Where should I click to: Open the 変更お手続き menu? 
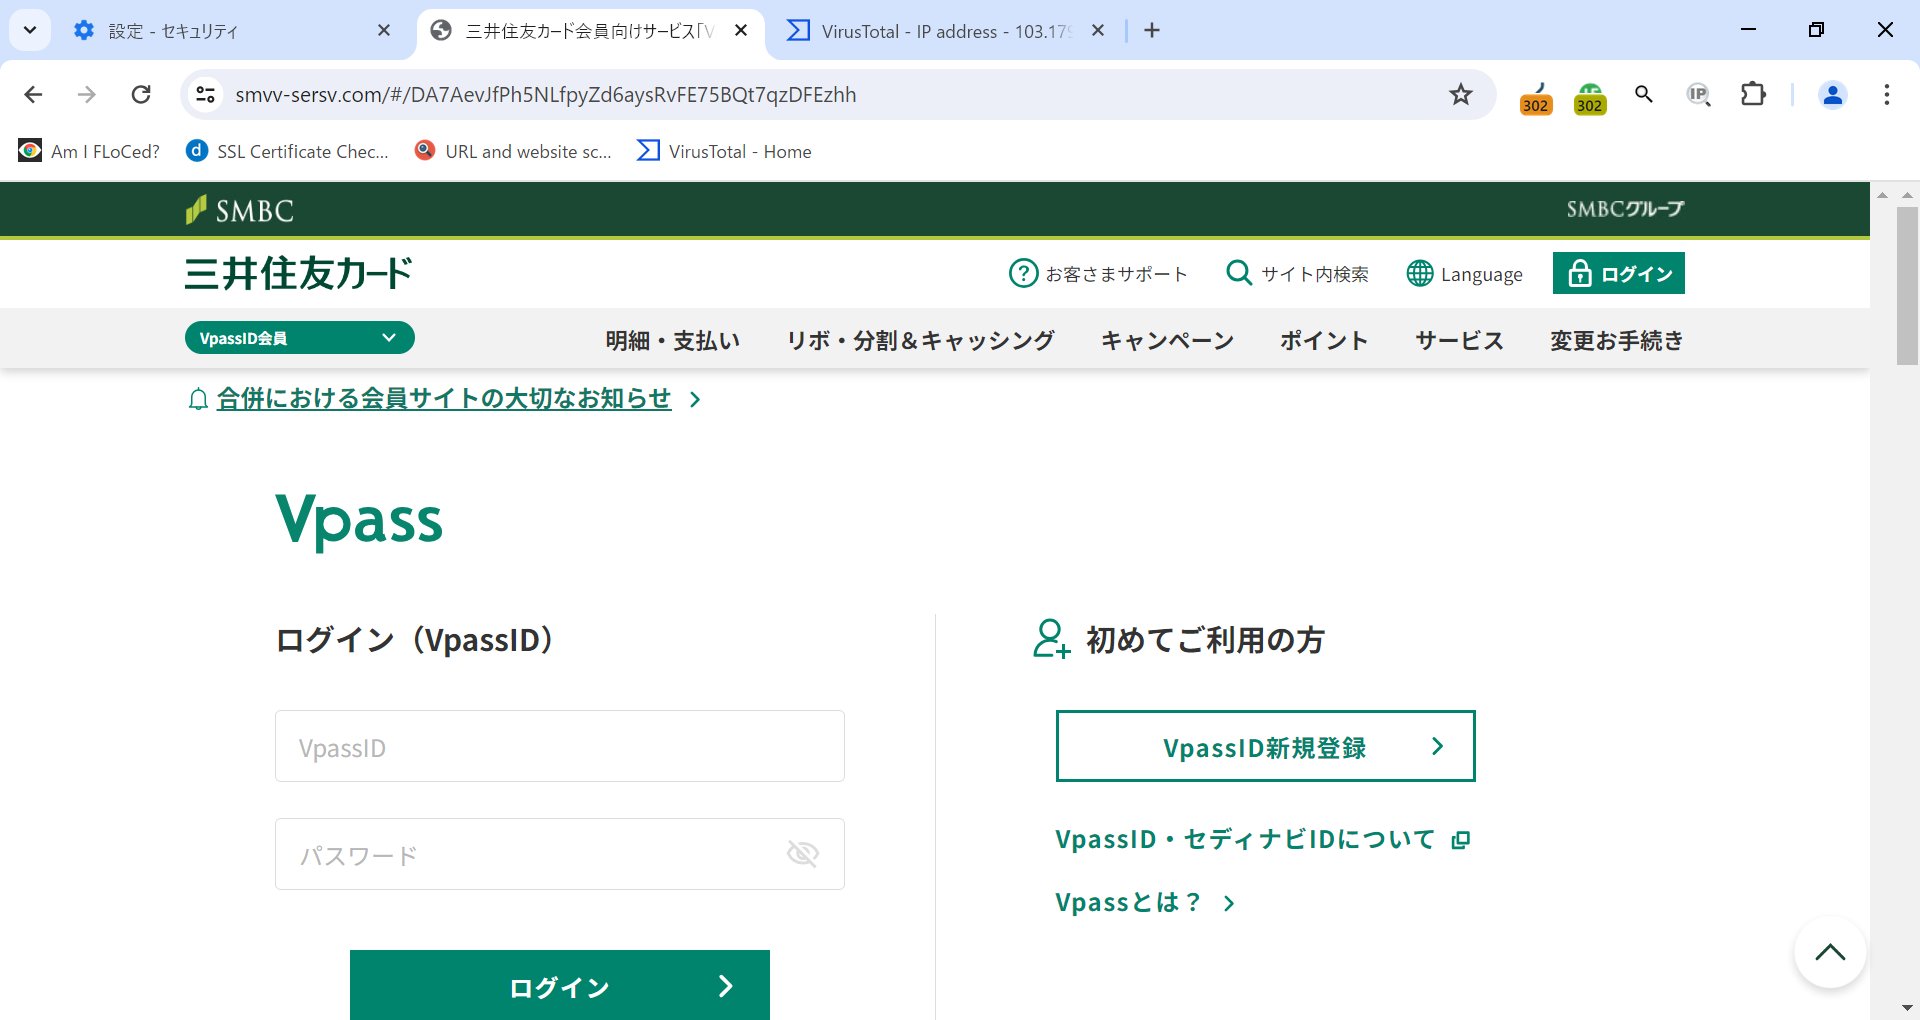click(x=1617, y=340)
